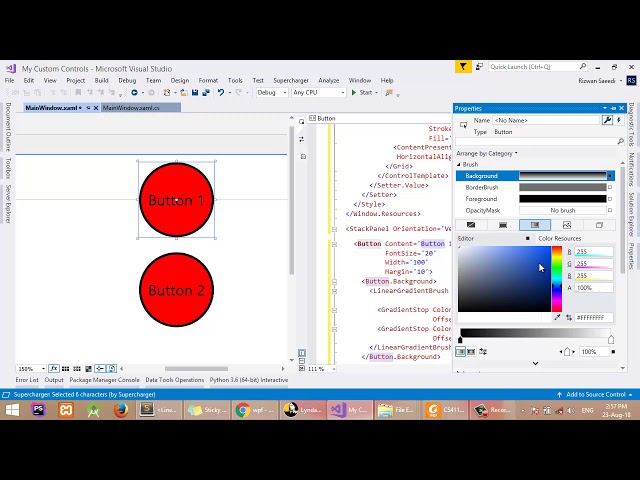Select the Gradient brush icon

(535, 225)
